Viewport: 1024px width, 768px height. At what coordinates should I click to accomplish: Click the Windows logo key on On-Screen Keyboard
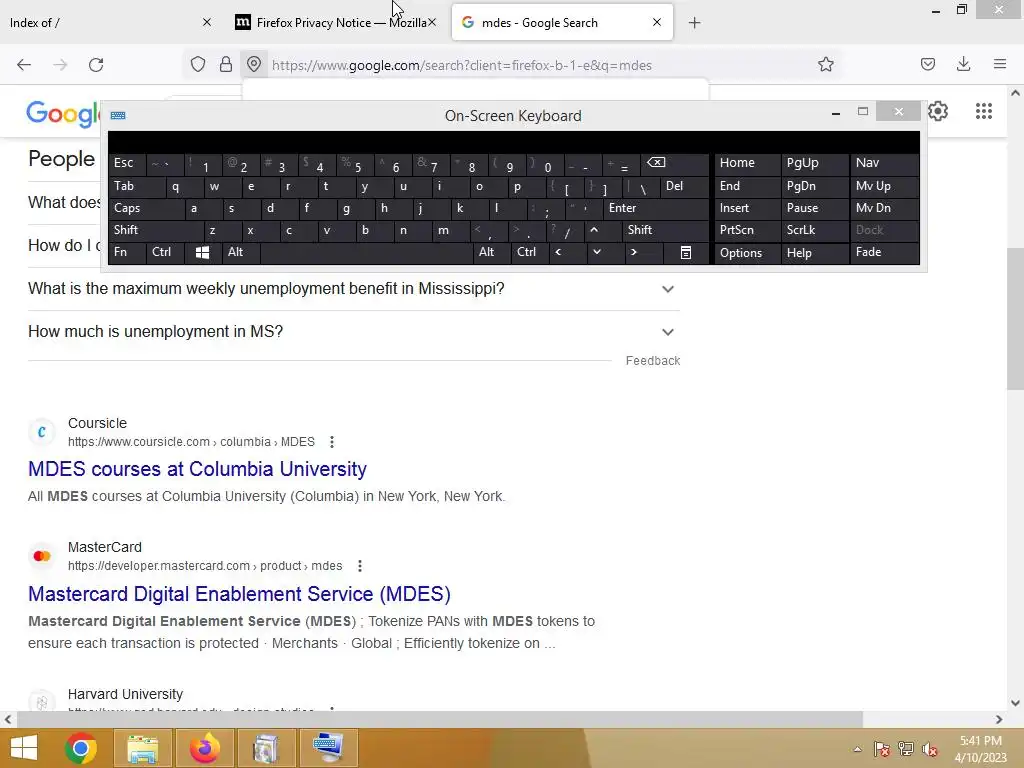tap(202, 253)
